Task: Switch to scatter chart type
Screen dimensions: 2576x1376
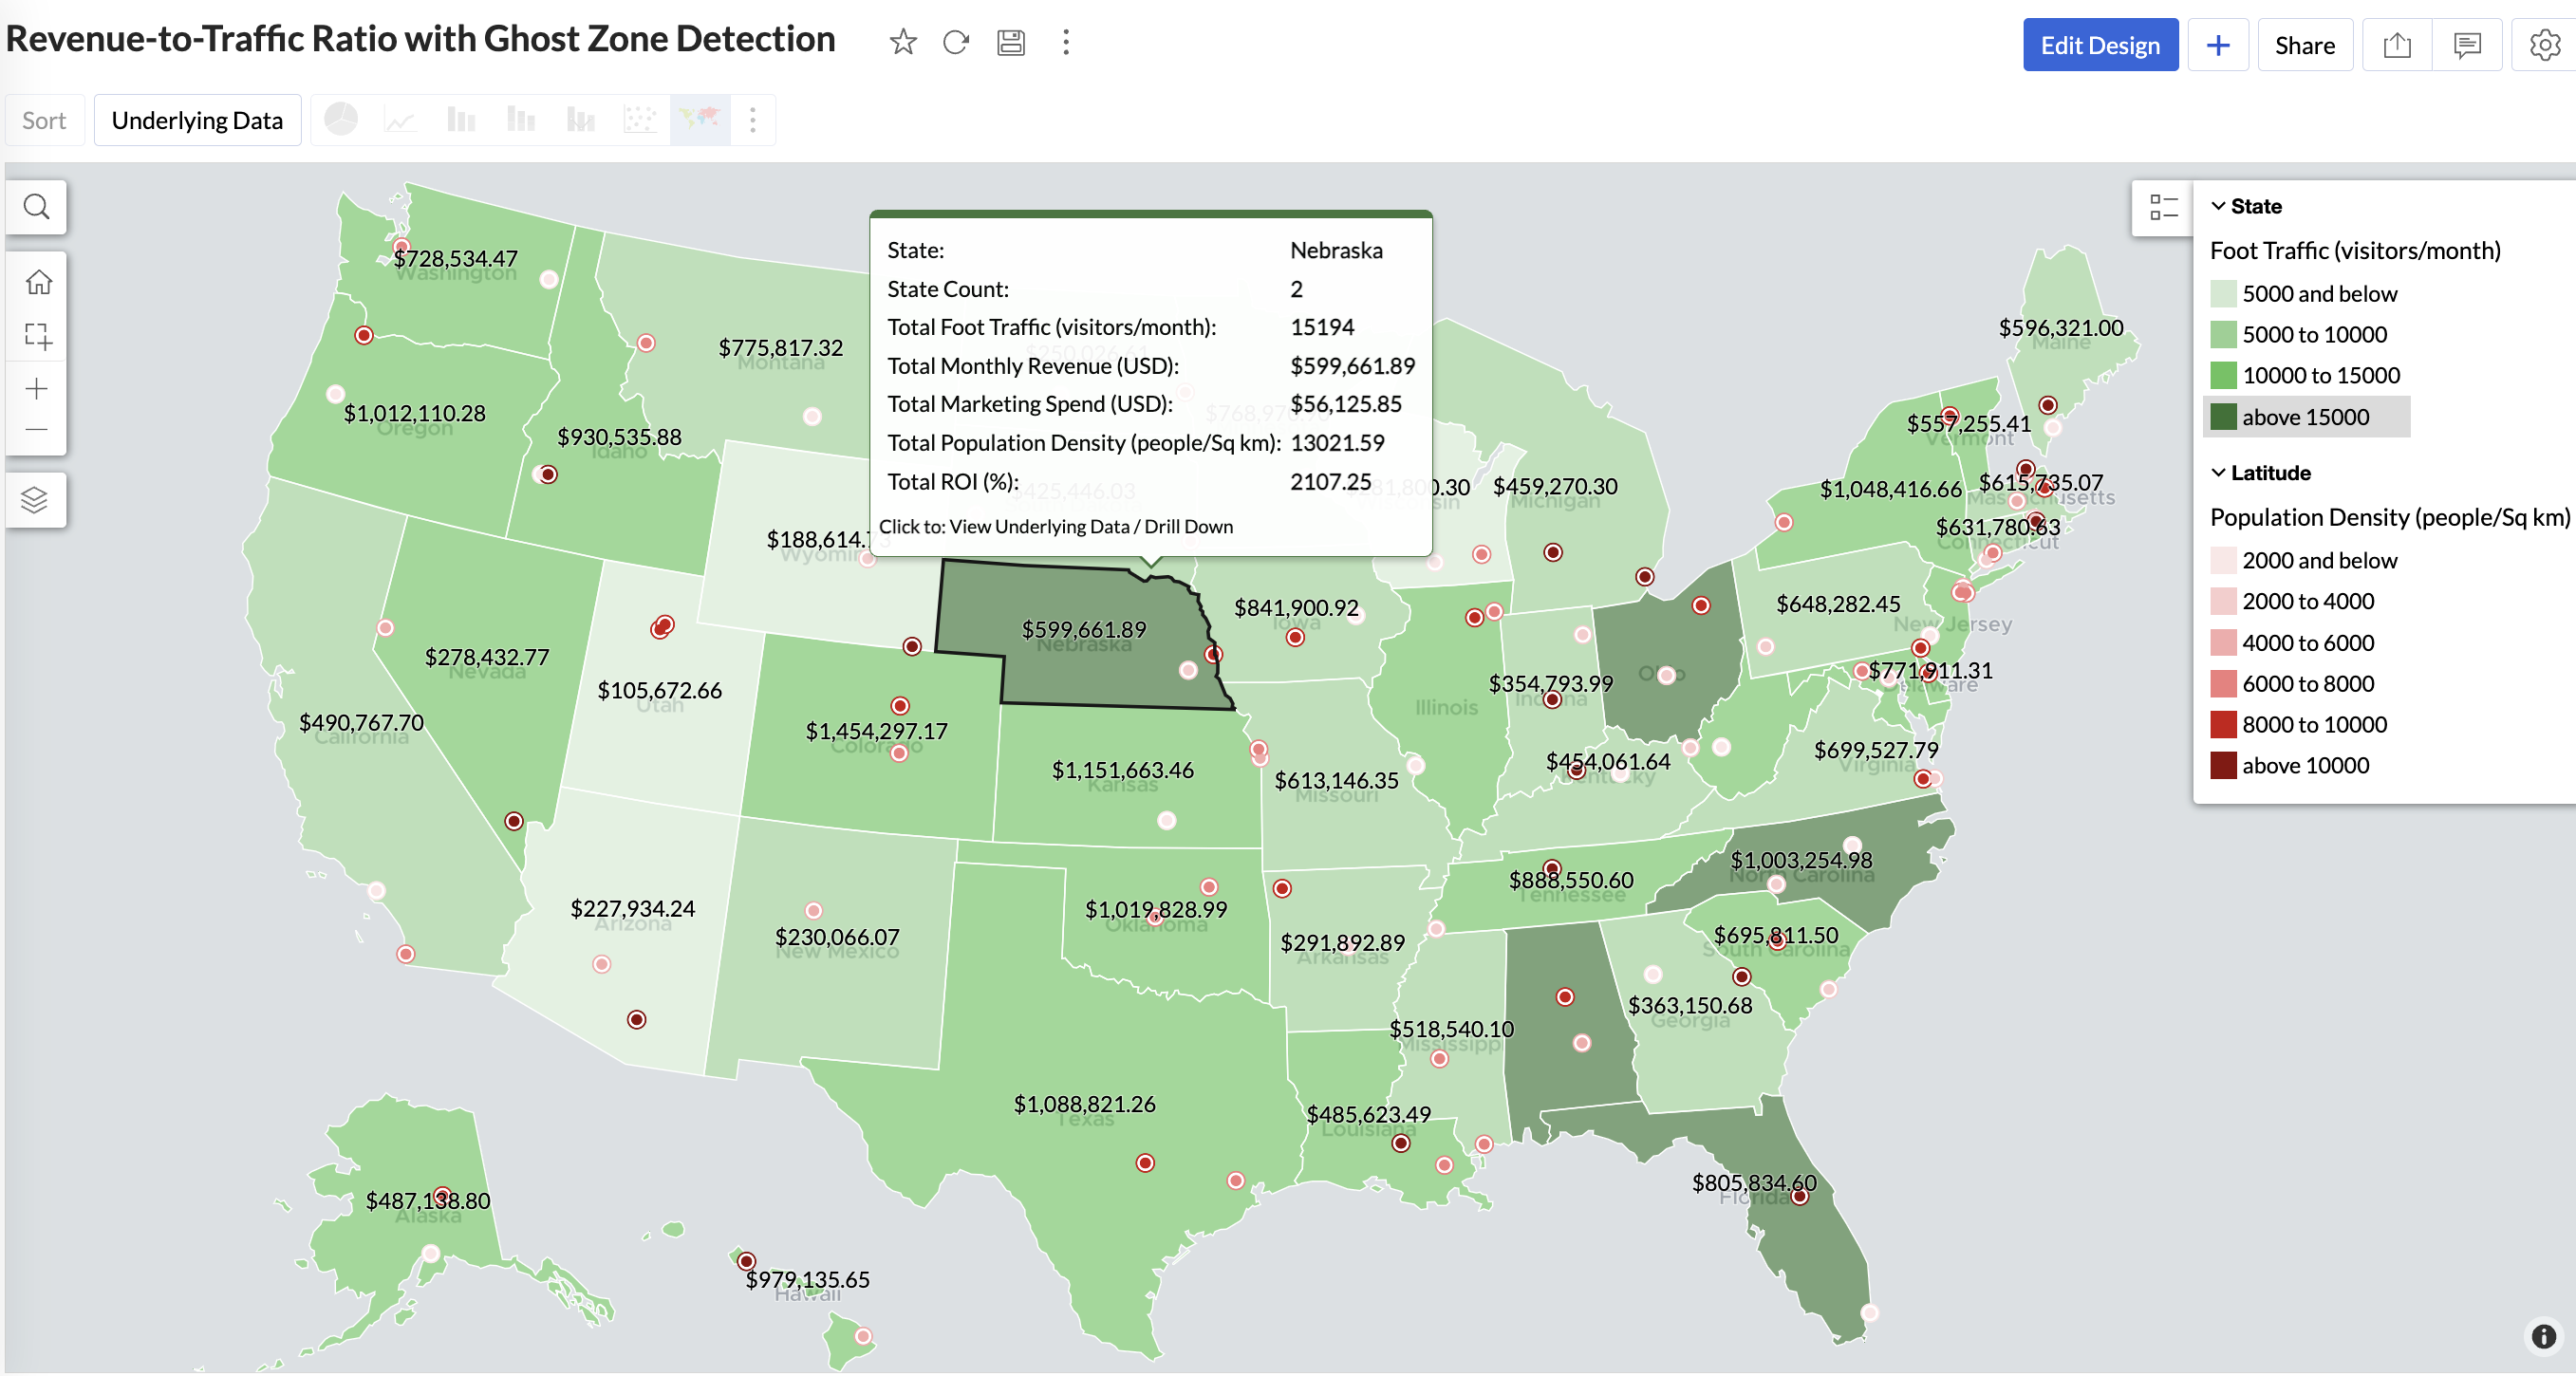Action: (640, 120)
